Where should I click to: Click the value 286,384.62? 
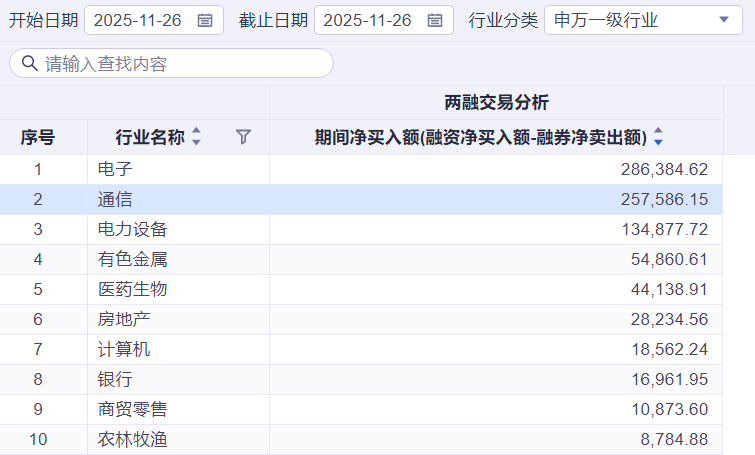click(664, 169)
